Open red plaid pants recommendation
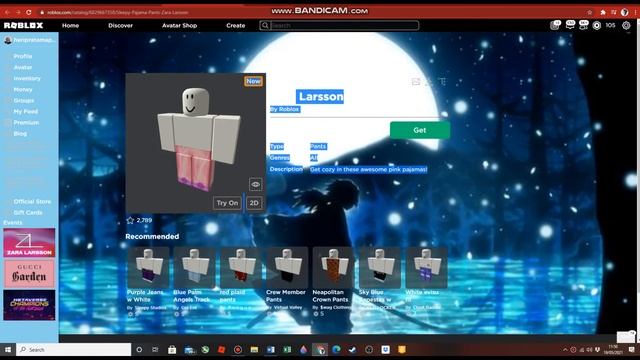The width and height of the screenshot is (640, 360). pyautogui.click(x=241, y=267)
